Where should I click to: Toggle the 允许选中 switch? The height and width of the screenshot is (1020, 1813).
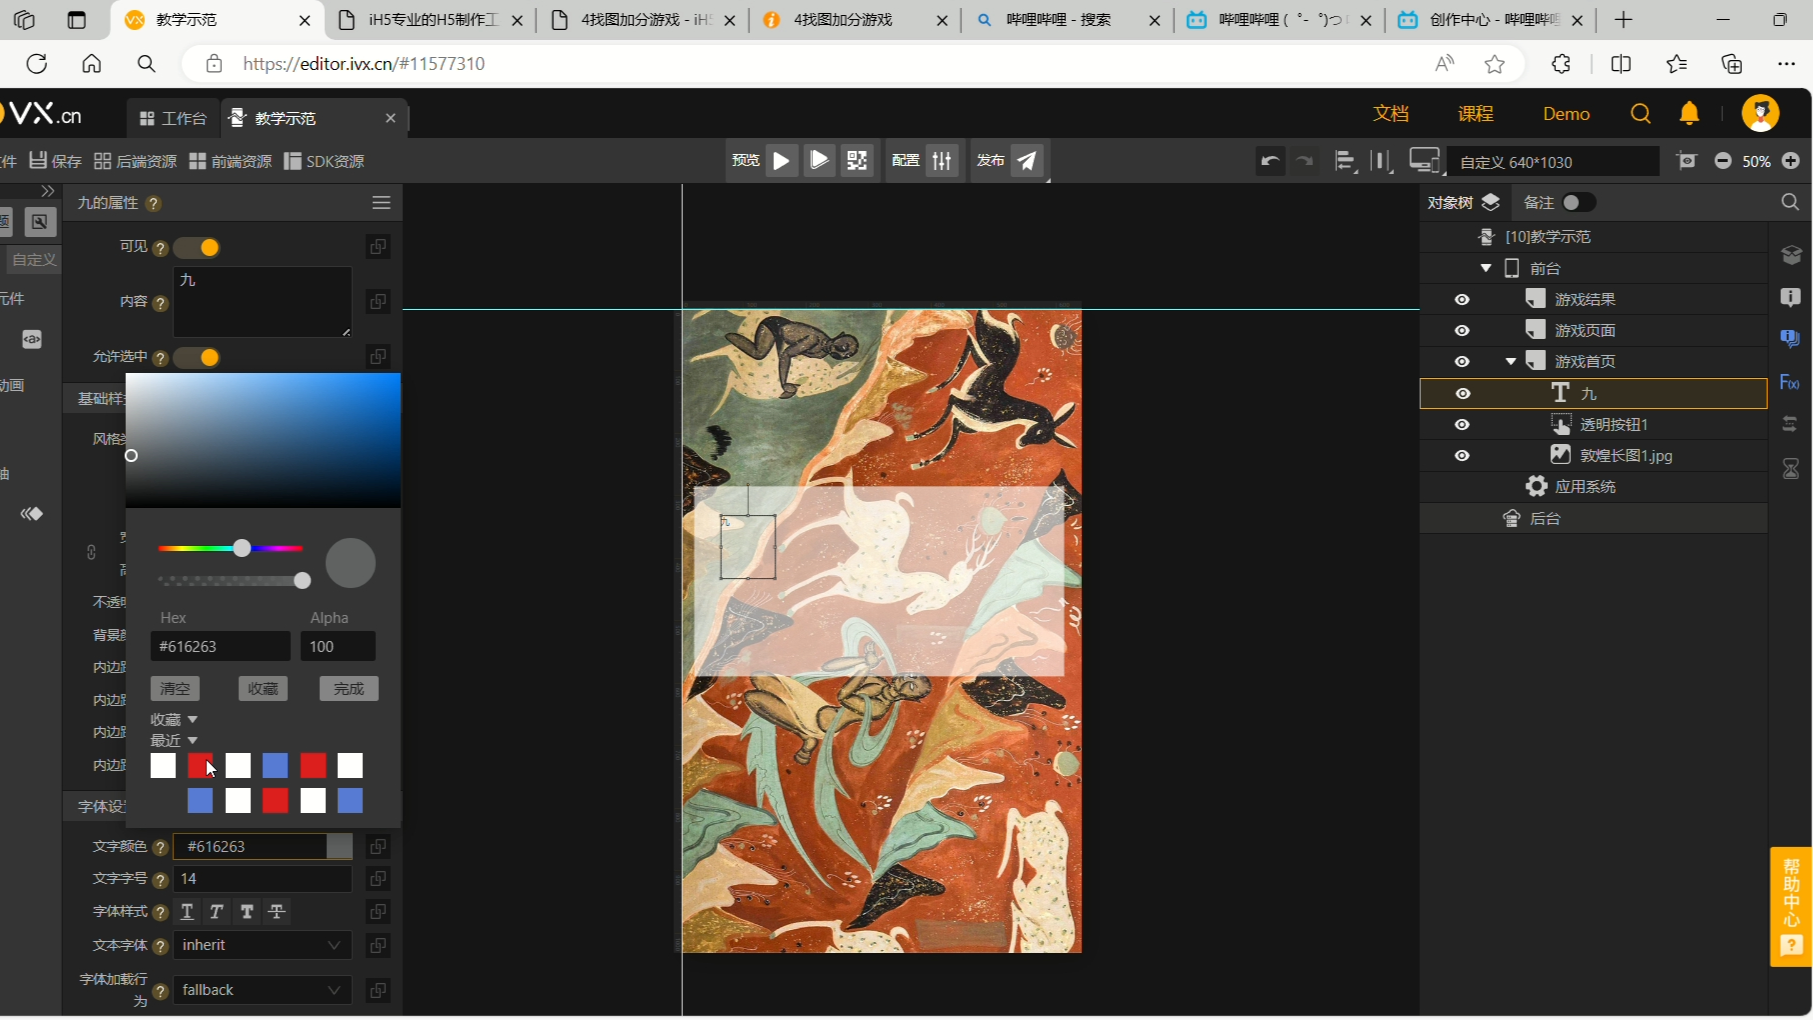tap(196, 357)
